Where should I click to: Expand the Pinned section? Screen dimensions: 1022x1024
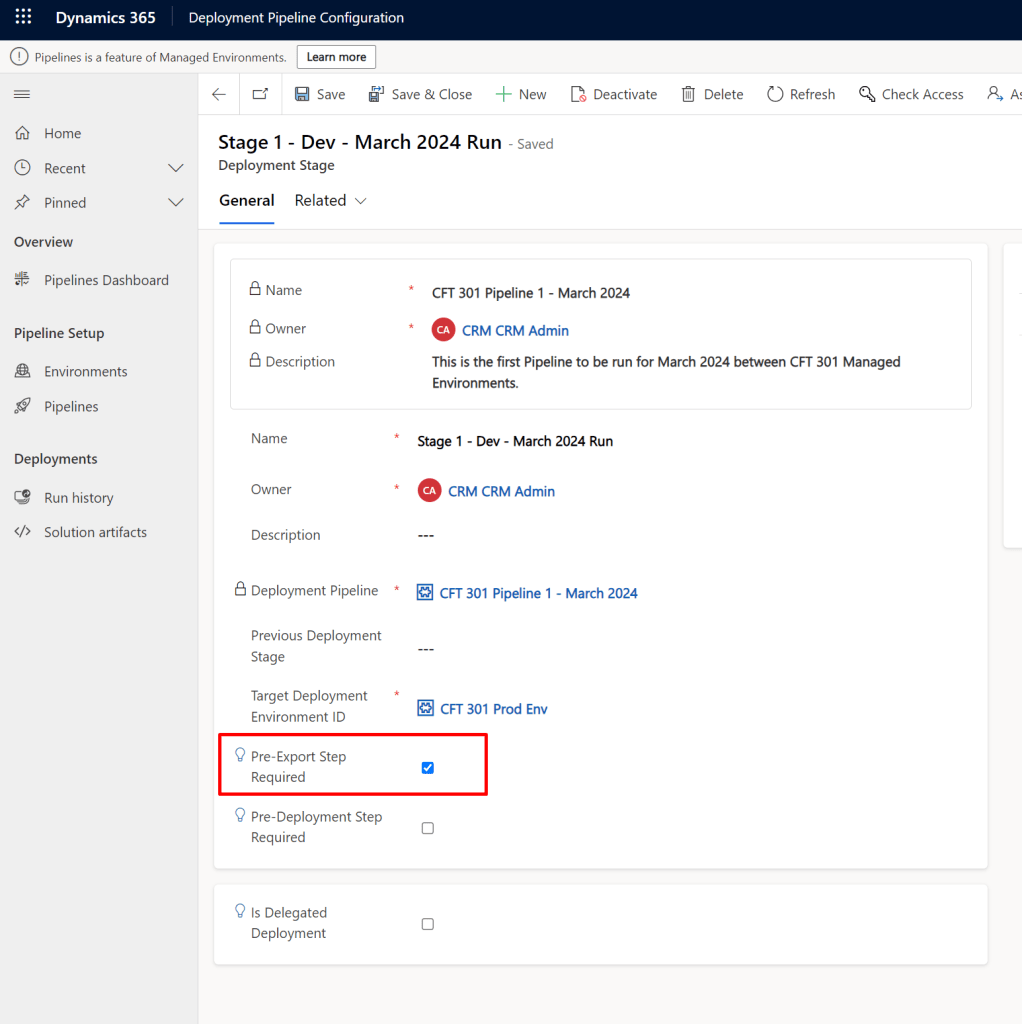coord(176,202)
